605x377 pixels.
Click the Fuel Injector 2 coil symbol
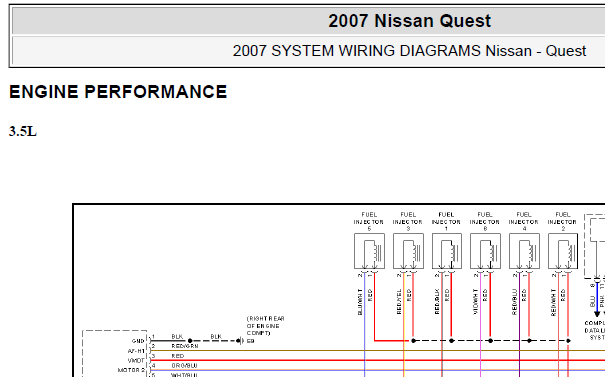pyautogui.click(x=563, y=251)
